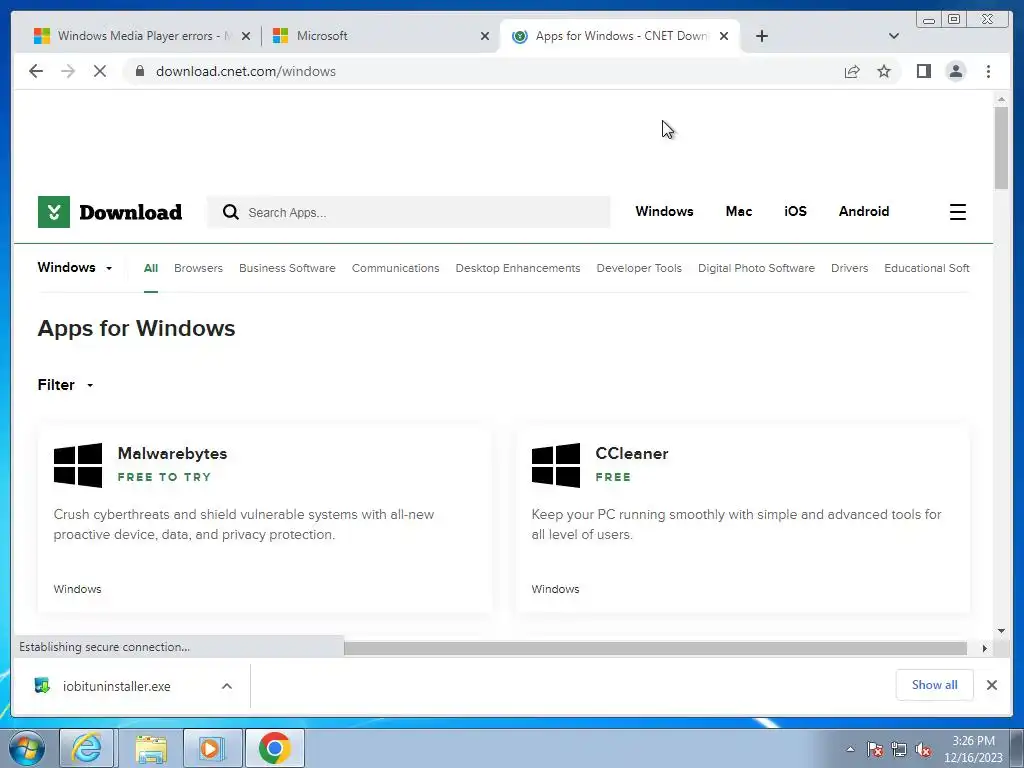Click the vertical page scrollbar thumb
The height and width of the screenshot is (768, 1024).
coord(1001,148)
